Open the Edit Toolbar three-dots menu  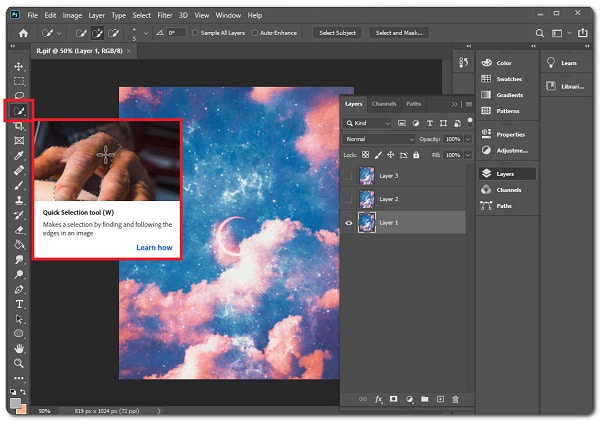(x=19, y=378)
